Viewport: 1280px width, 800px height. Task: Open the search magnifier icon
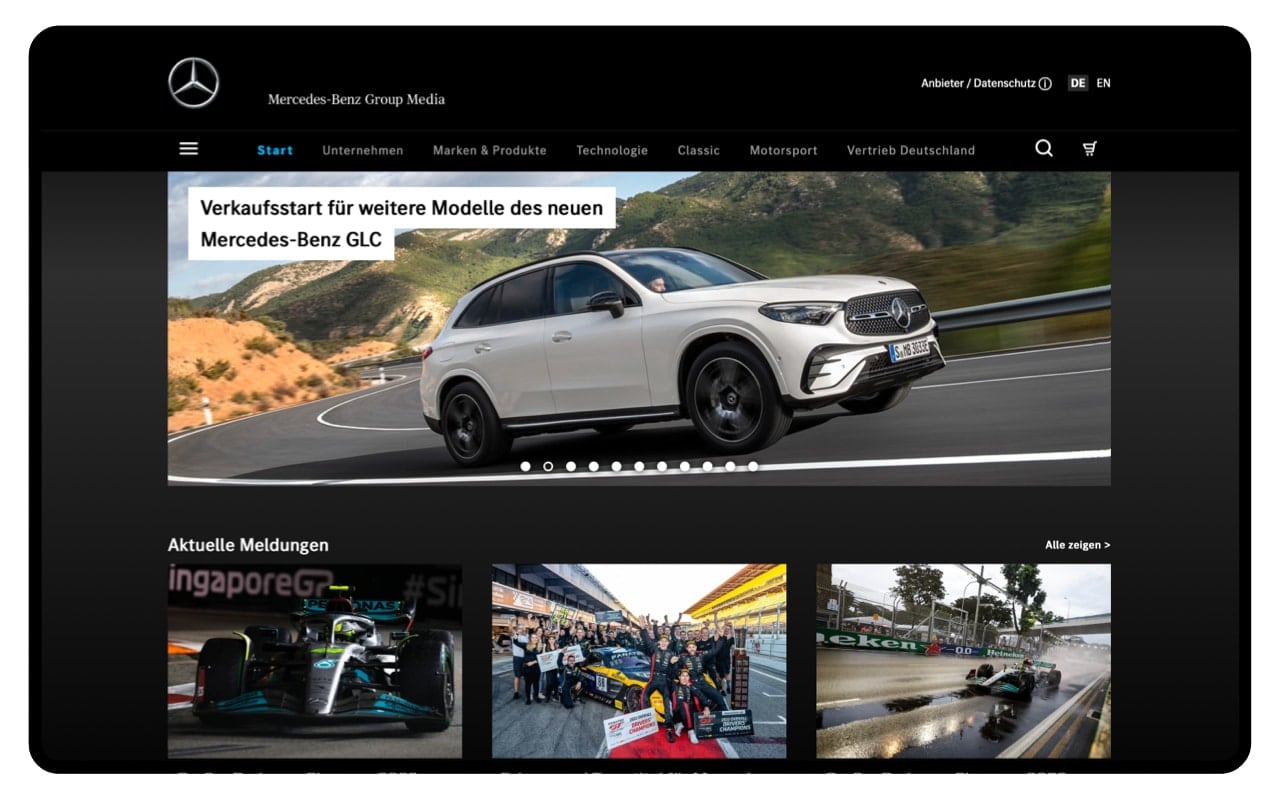[1043, 148]
